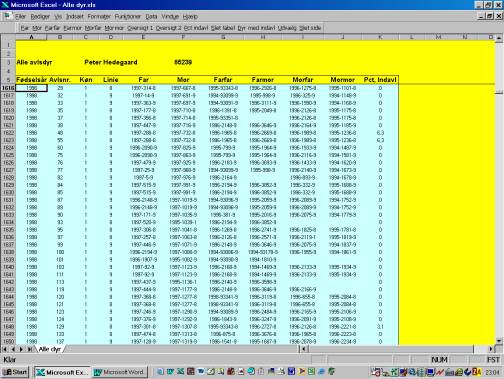Click the Pct. Indavl value 3,1 in row 1648

(x=380, y=327)
